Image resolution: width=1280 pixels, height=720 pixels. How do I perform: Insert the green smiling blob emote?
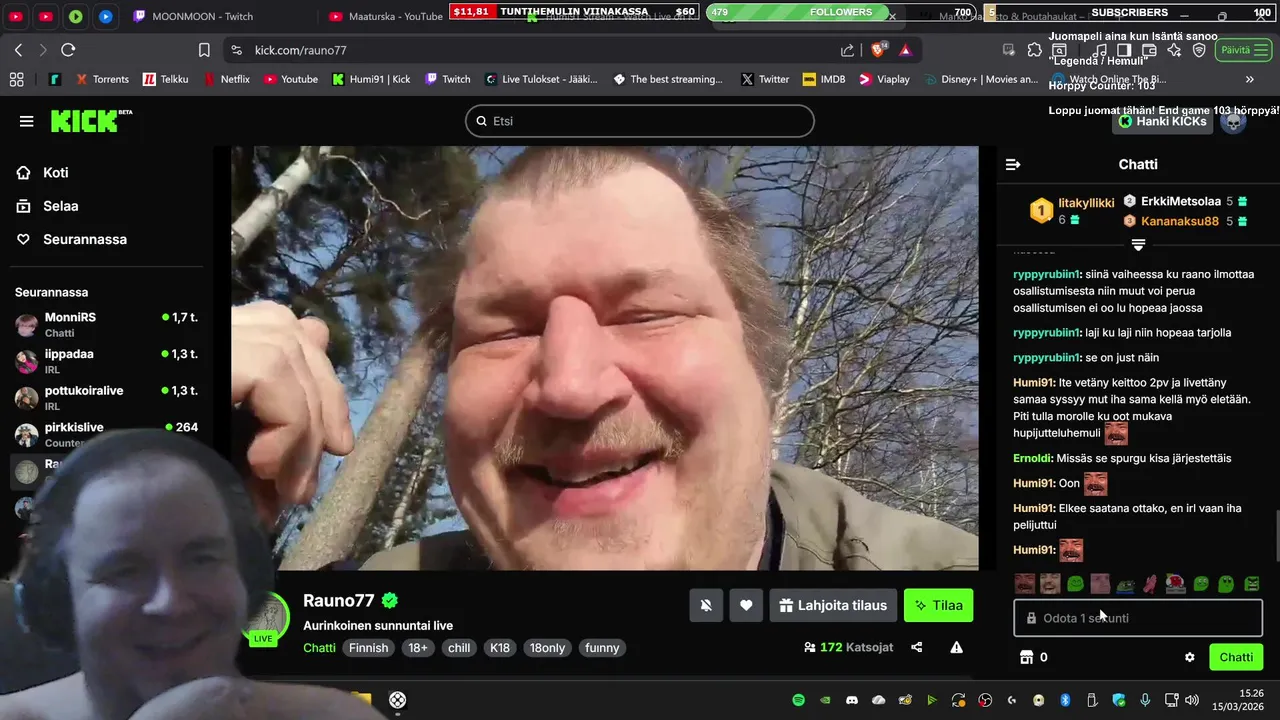[1075, 584]
